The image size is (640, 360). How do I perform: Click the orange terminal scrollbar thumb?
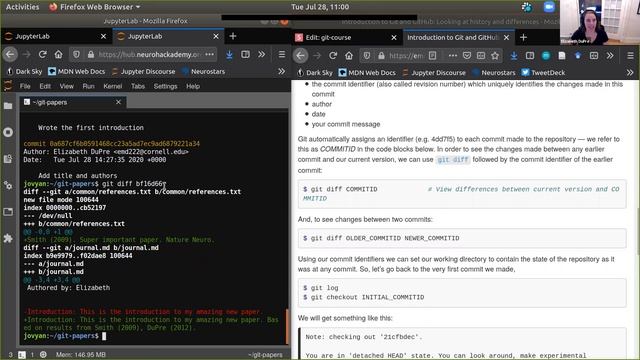pyautogui.click(x=287, y=326)
